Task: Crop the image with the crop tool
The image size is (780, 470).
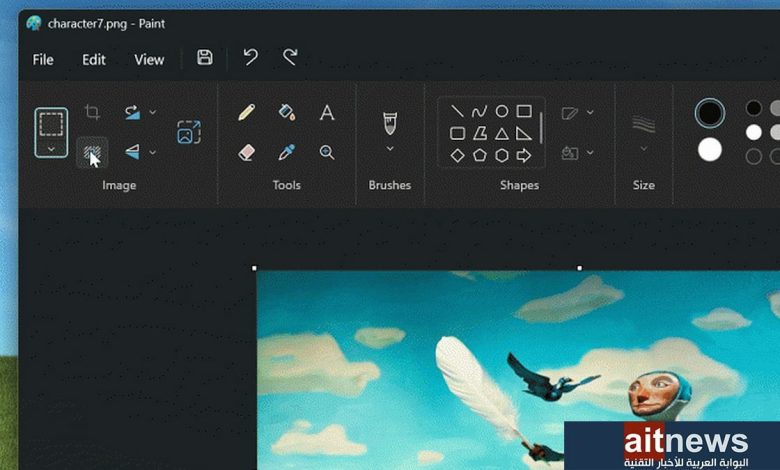Action: pyautogui.click(x=92, y=112)
